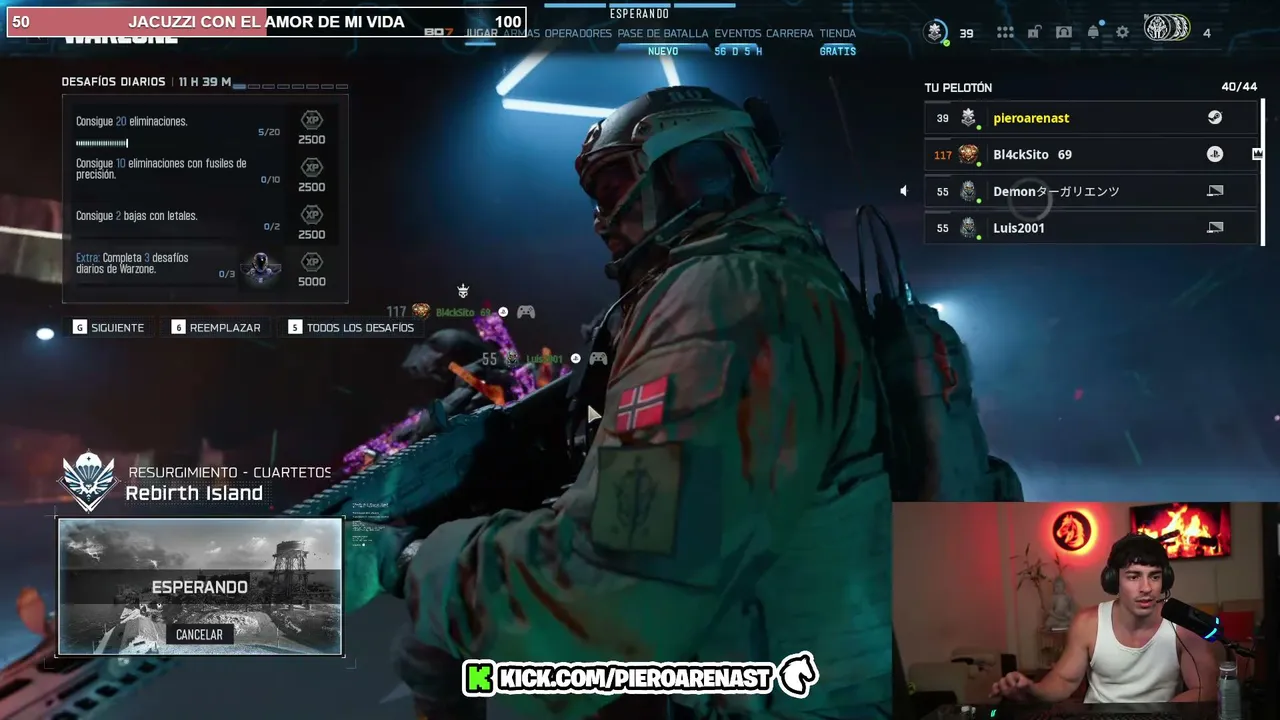Click CANCELAR to stop matchmaking
The image size is (1280, 720).
point(199,634)
